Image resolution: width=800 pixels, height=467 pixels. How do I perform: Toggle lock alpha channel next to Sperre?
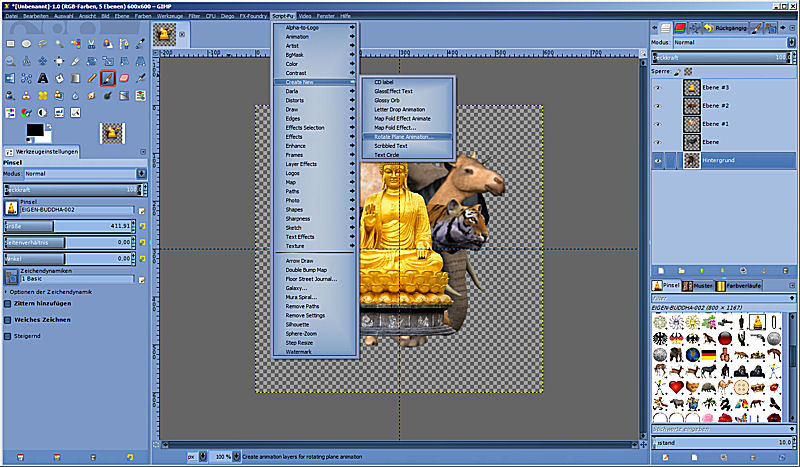point(688,72)
